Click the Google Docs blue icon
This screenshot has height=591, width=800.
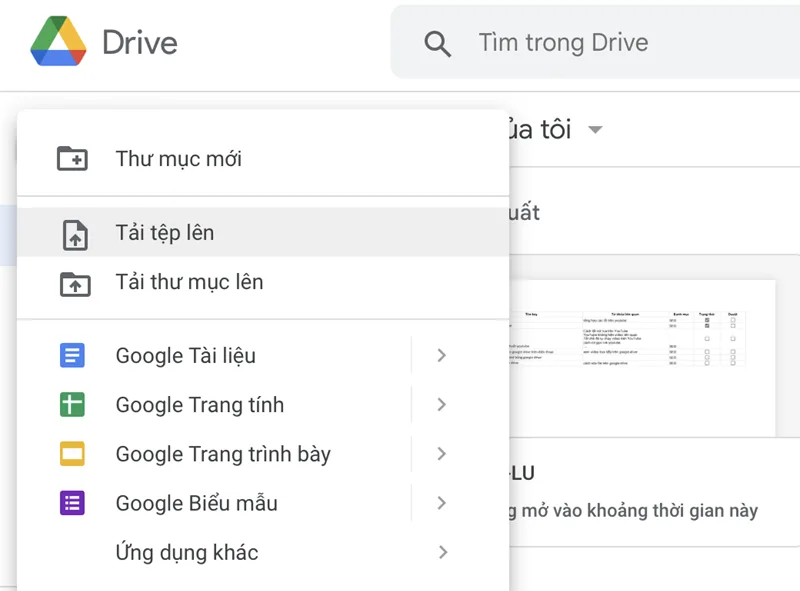pyautogui.click(x=72, y=355)
